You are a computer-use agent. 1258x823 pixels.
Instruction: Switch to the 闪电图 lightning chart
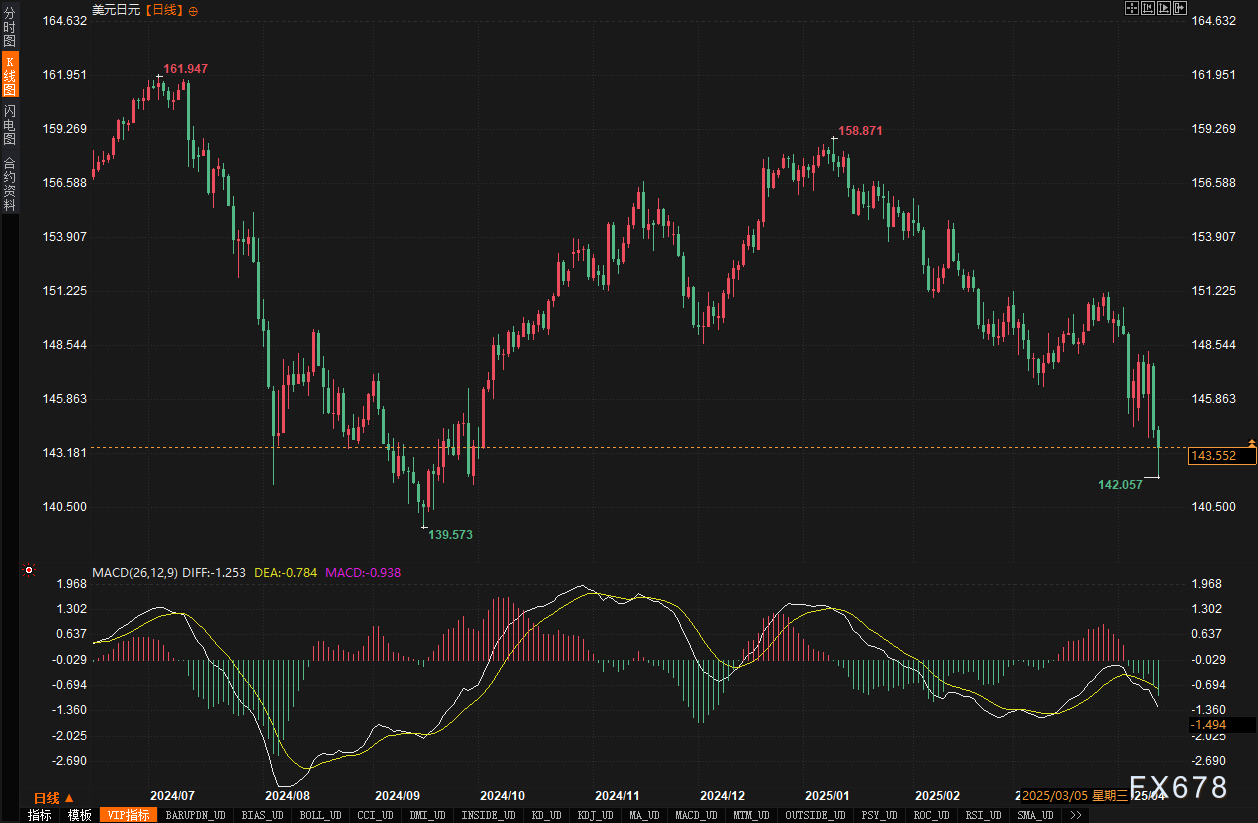[x=9, y=124]
